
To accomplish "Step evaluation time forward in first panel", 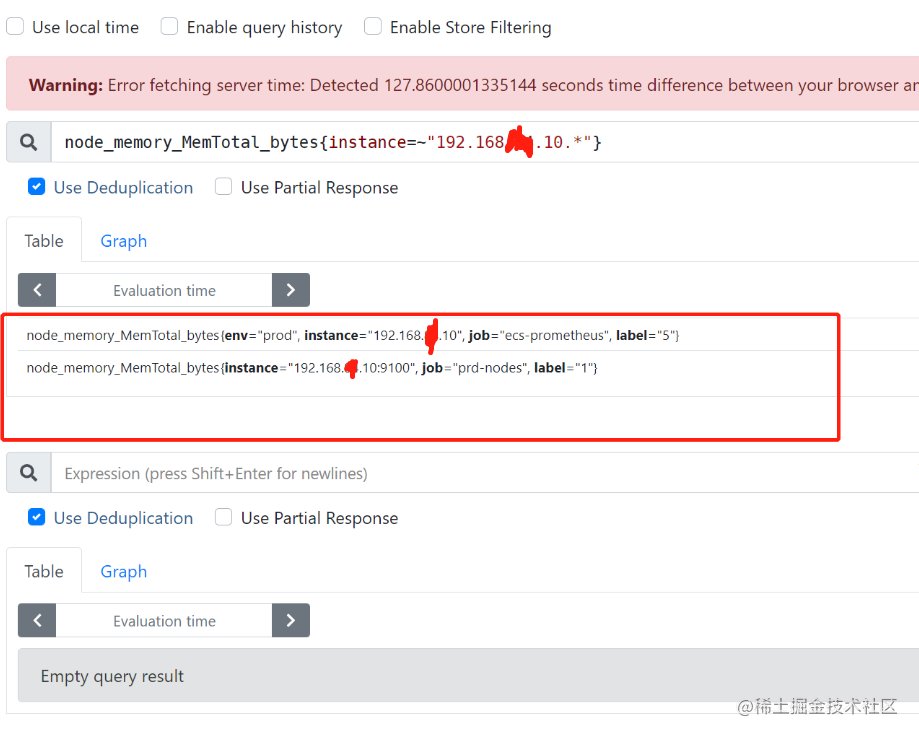I will 291,290.
